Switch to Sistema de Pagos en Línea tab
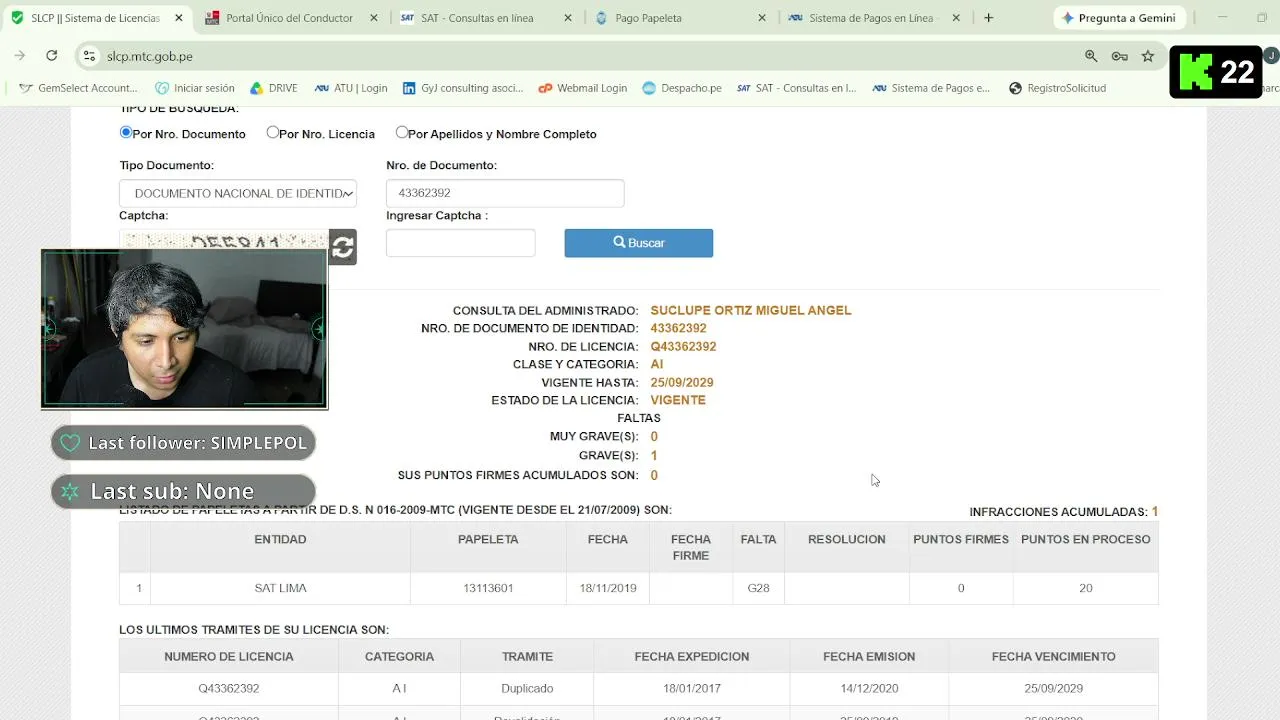Image resolution: width=1280 pixels, height=720 pixels. pos(874,18)
